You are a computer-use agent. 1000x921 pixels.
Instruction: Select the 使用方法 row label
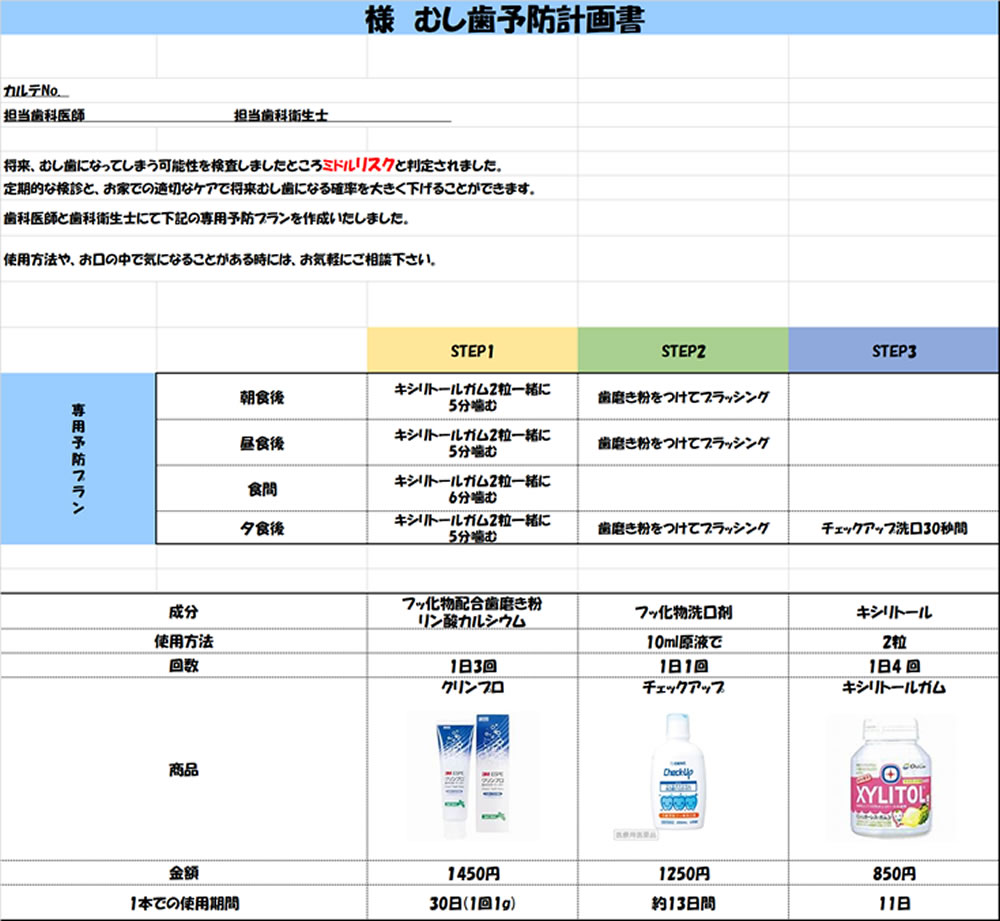click(x=184, y=641)
